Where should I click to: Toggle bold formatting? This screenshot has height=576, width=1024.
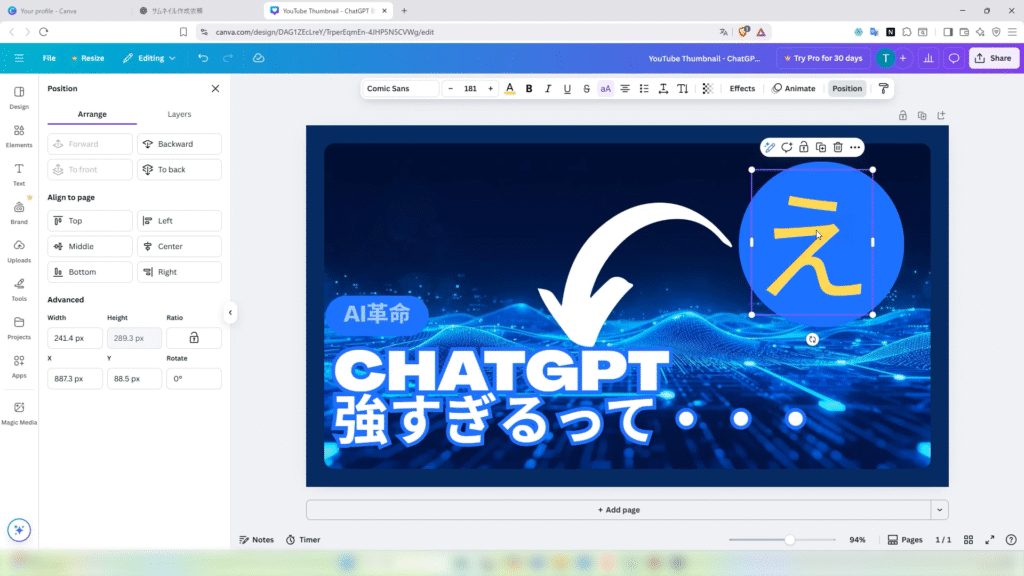click(529, 88)
